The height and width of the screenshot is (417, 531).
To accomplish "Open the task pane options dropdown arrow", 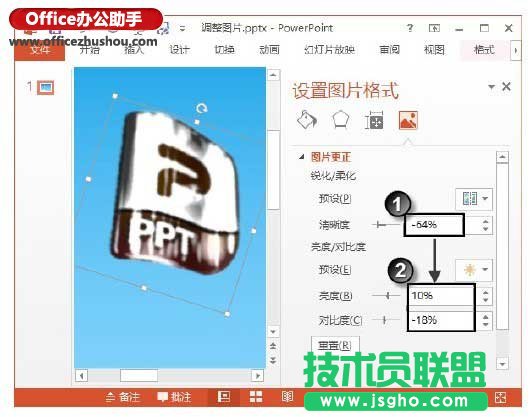I will (x=491, y=87).
